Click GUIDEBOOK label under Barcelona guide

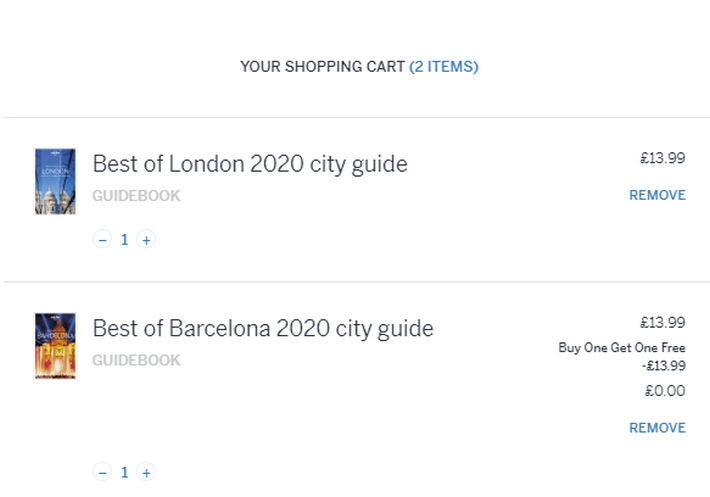pyautogui.click(x=136, y=360)
